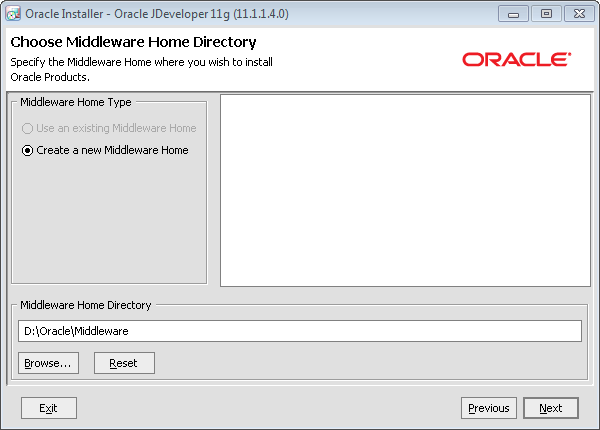Click the Reset button
The height and width of the screenshot is (430, 600).
point(124,363)
